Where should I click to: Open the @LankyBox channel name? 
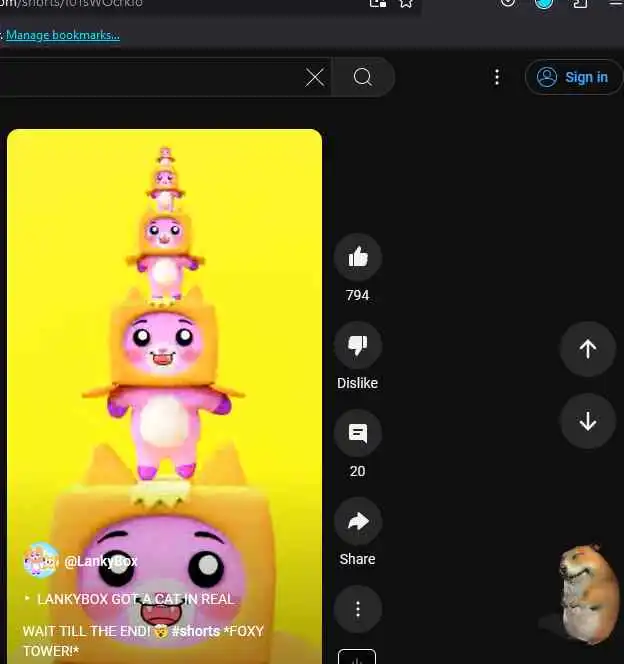tap(101, 561)
